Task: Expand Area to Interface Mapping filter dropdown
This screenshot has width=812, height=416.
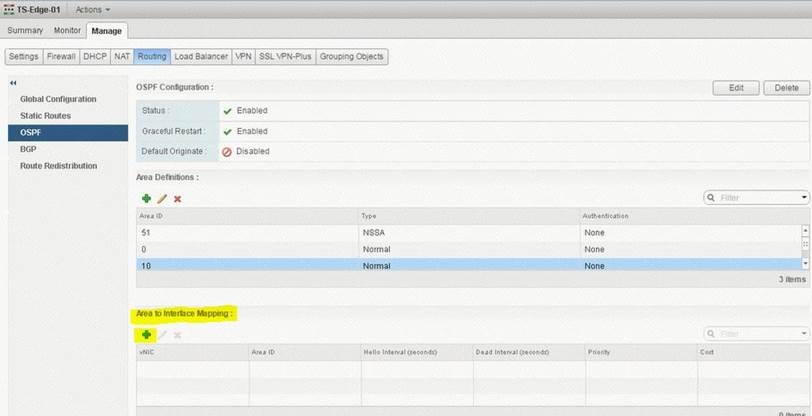Action: point(804,334)
